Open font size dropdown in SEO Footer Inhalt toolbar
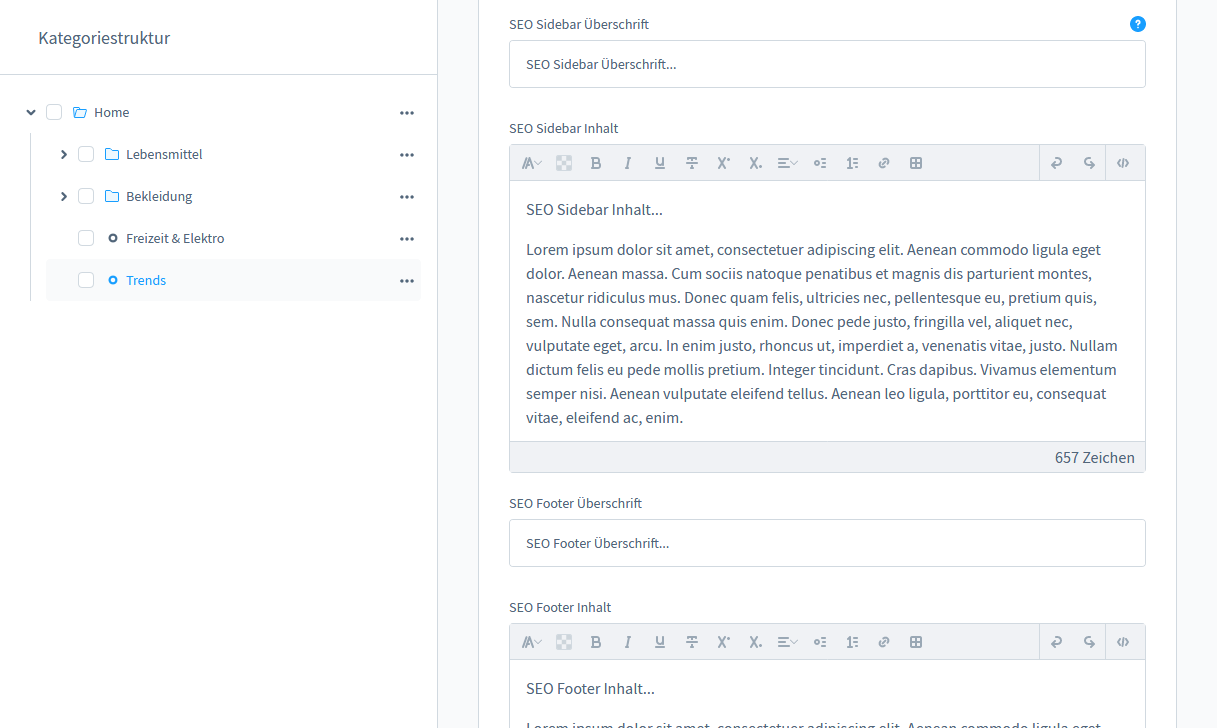 [x=532, y=642]
